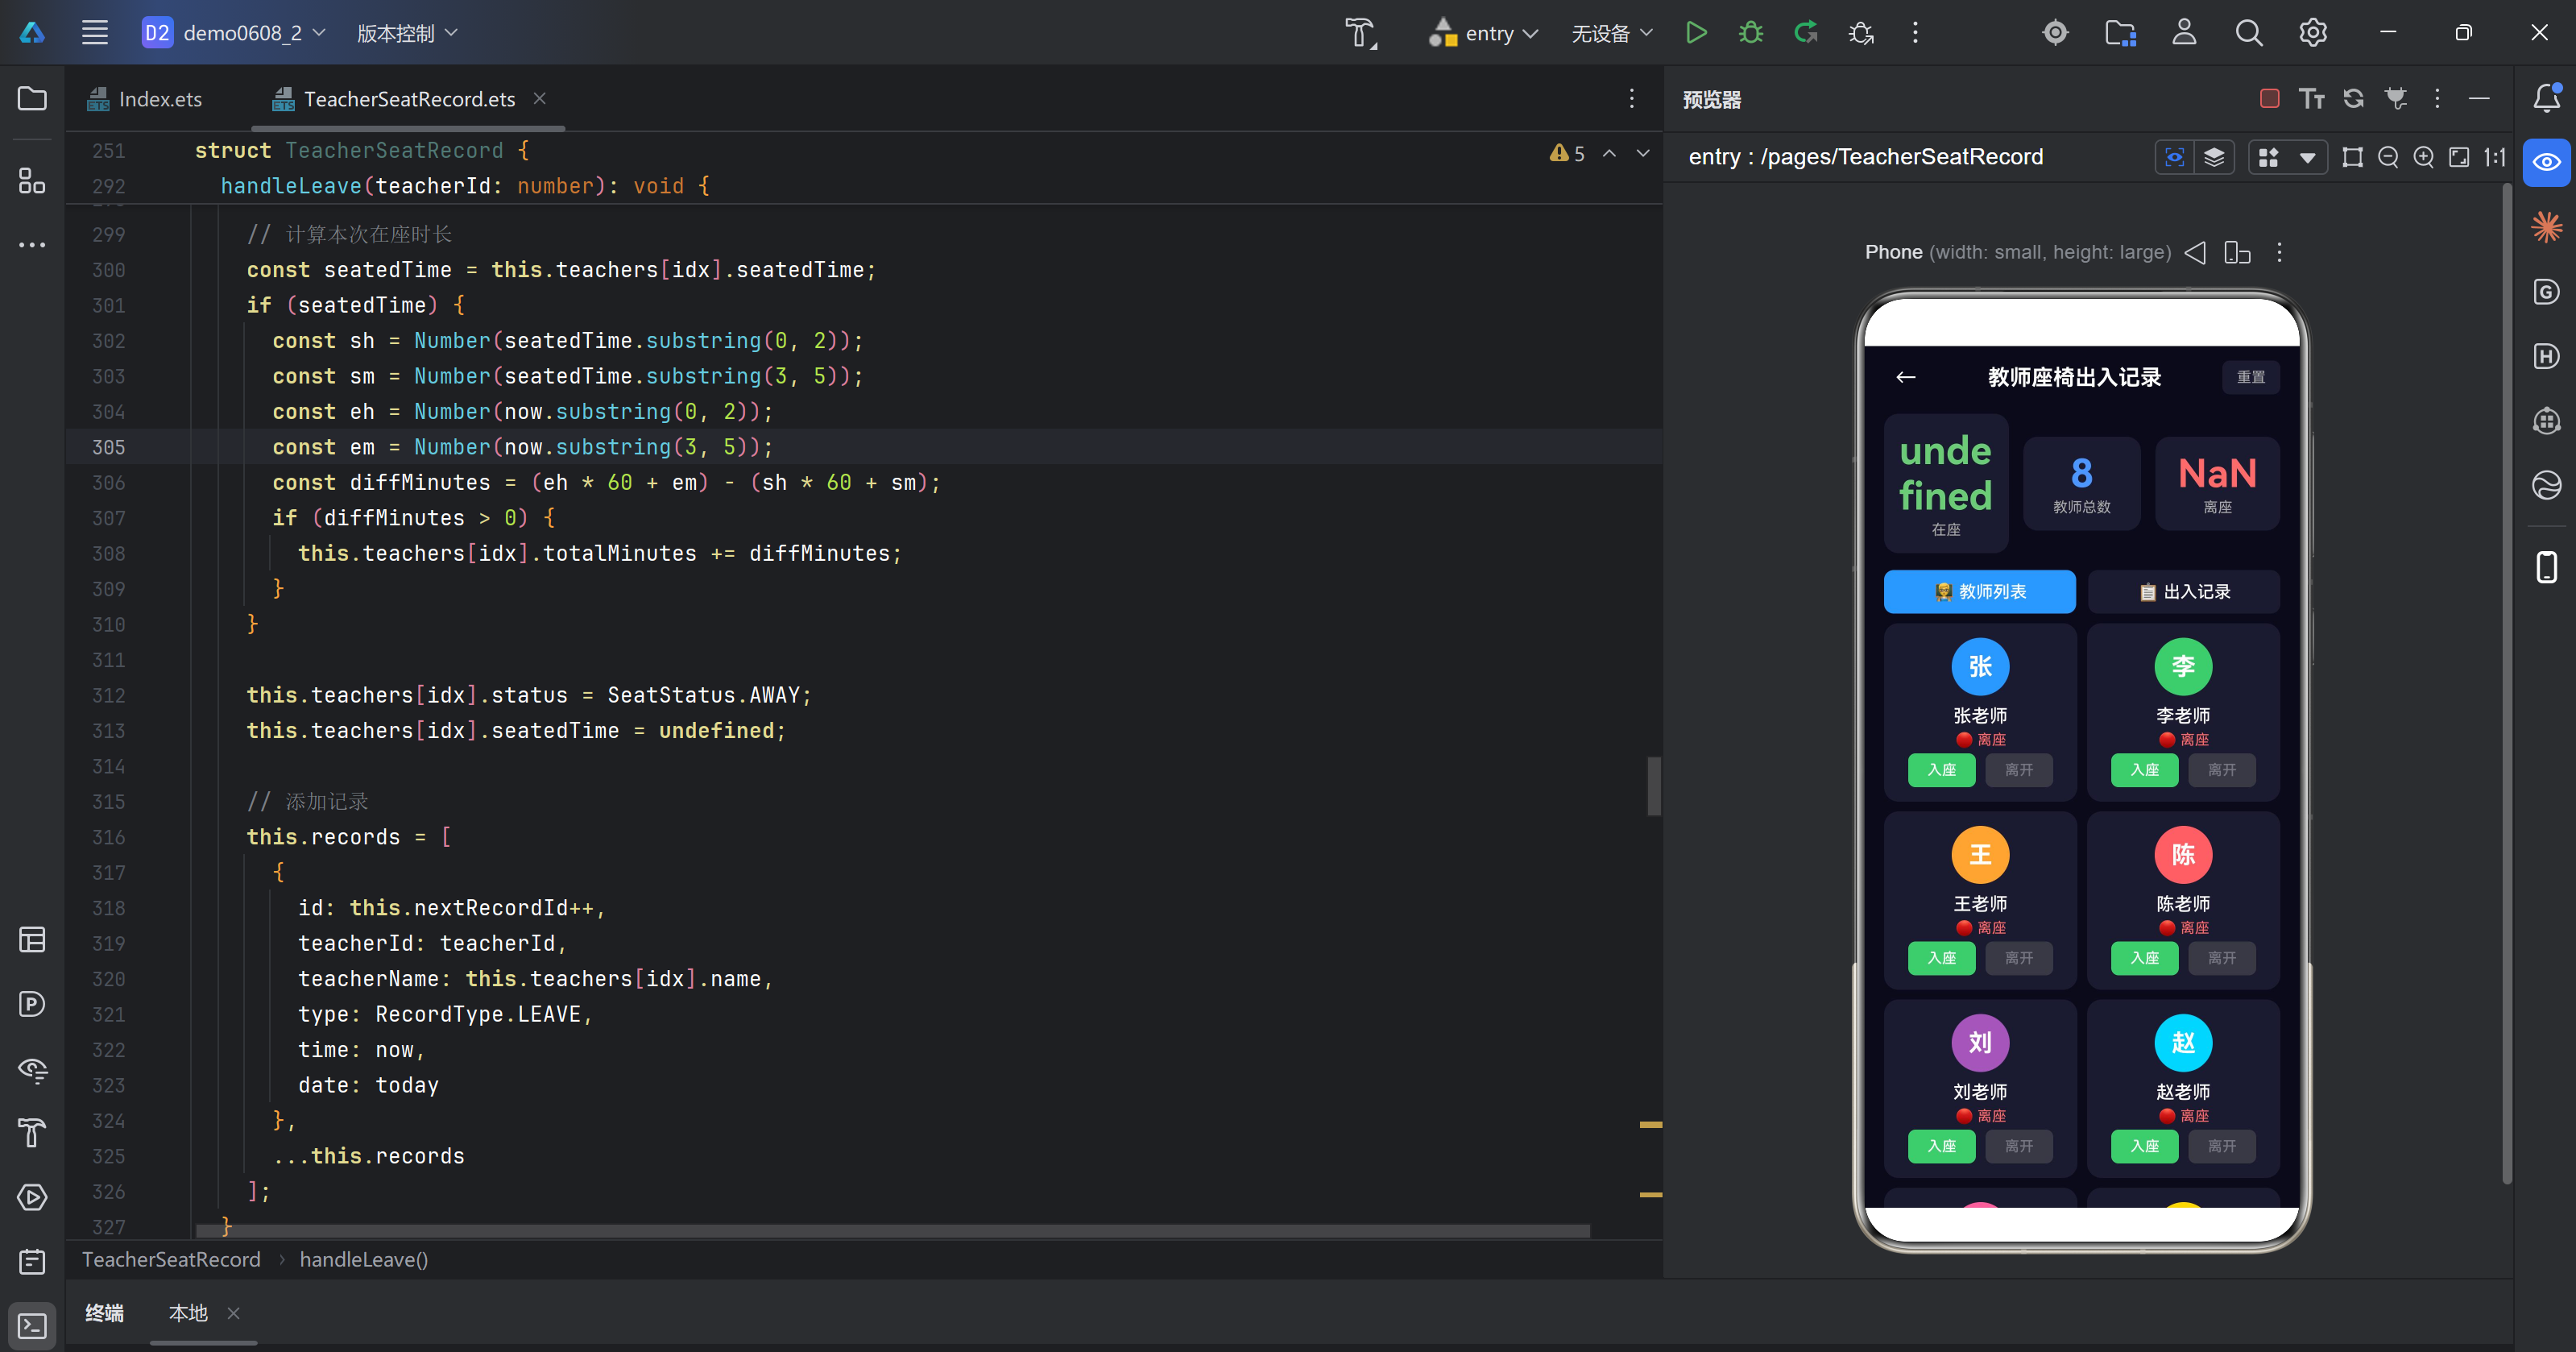
Task: Click the previewer vertical scrollbar
Action: point(2506,684)
